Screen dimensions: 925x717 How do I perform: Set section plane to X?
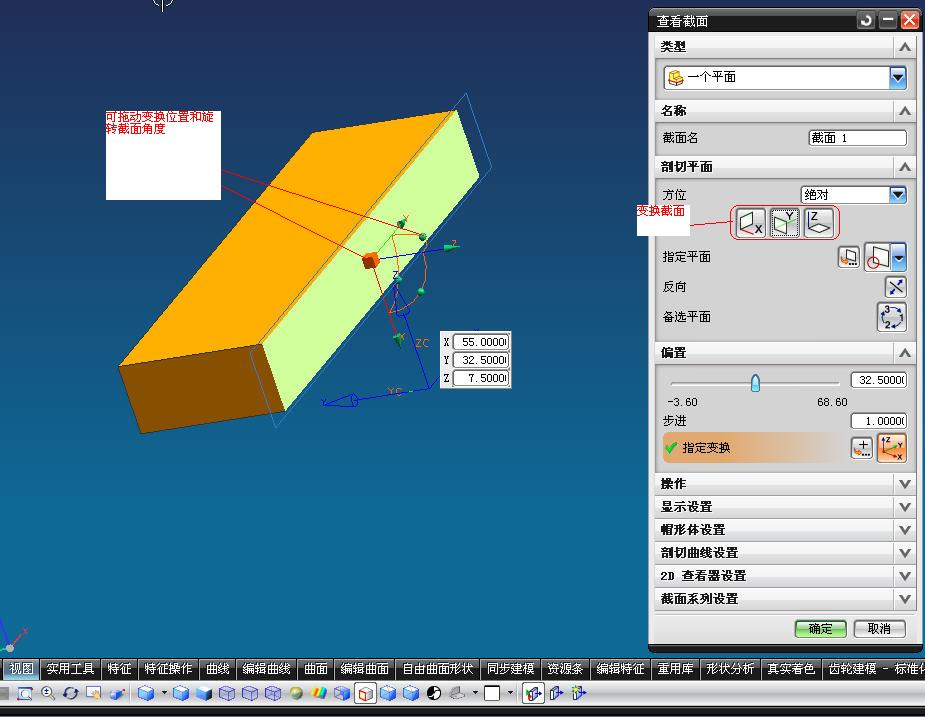750,223
